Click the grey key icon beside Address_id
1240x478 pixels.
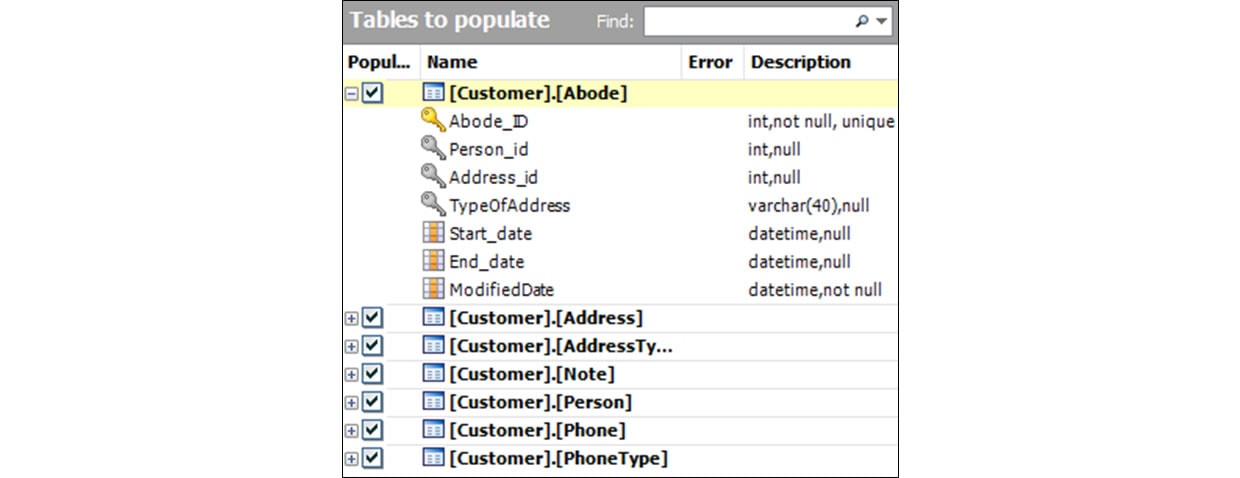tap(433, 177)
